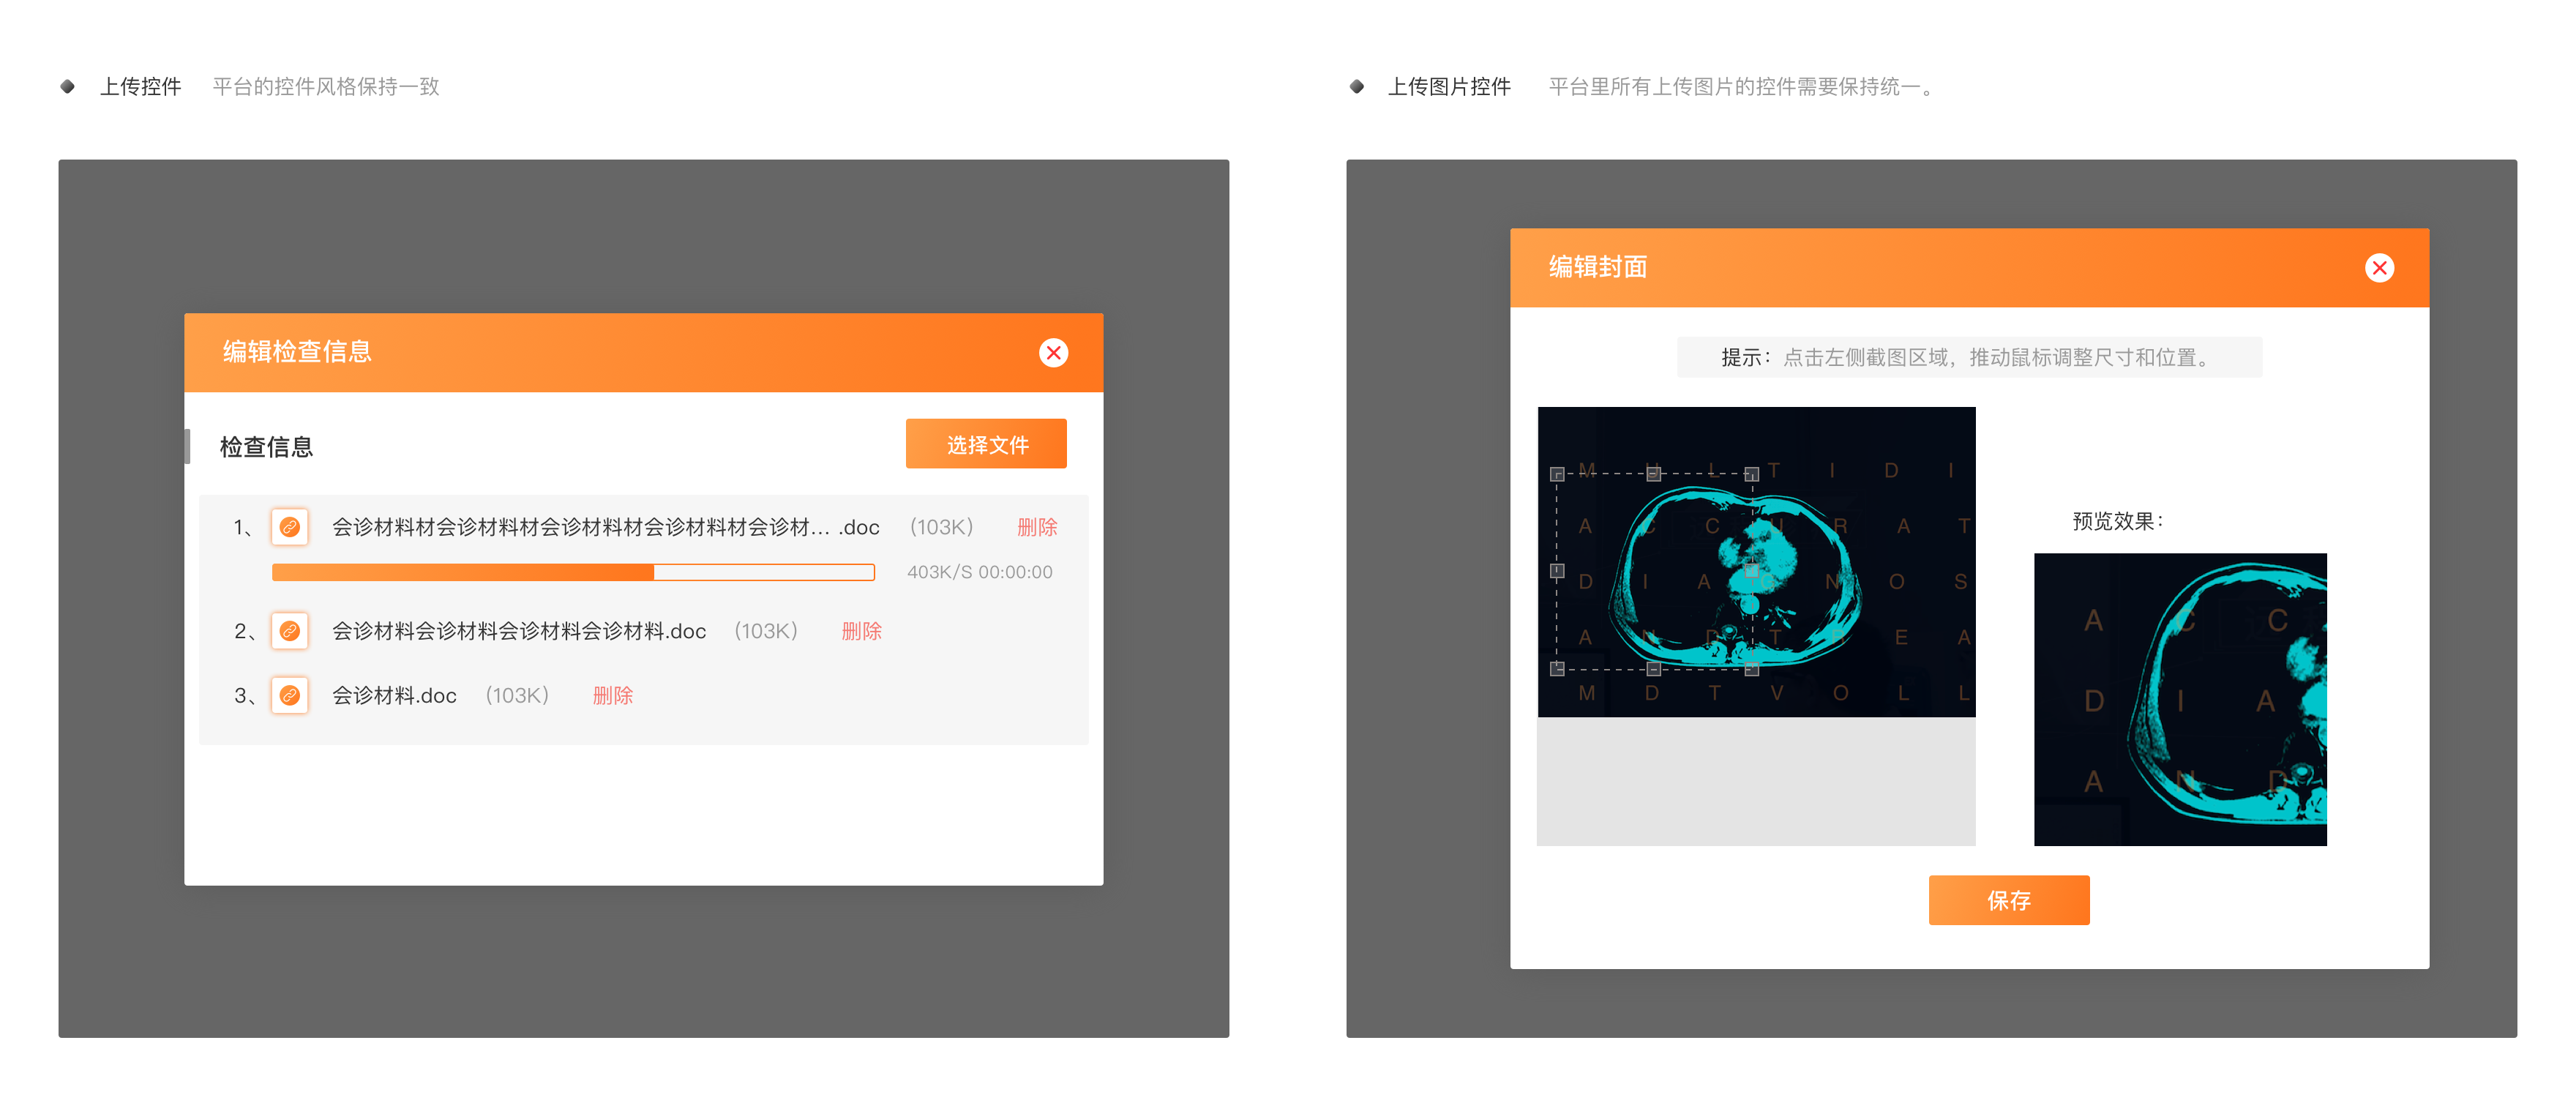Open file 会诊材料.doc name
This screenshot has width=2576, height=1114.
tap(394, 695)
